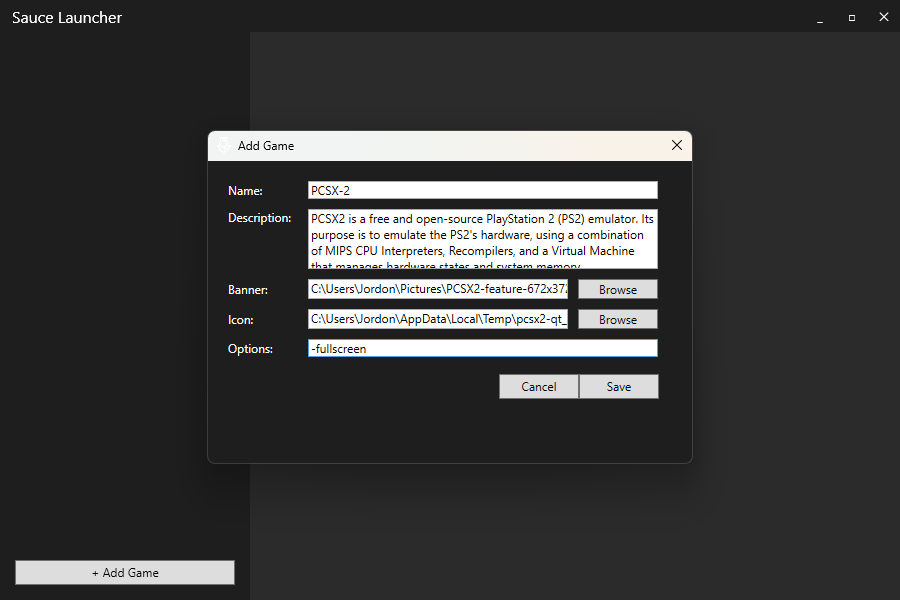
Task: Click the Icon: label
Action: coord(240,320)
